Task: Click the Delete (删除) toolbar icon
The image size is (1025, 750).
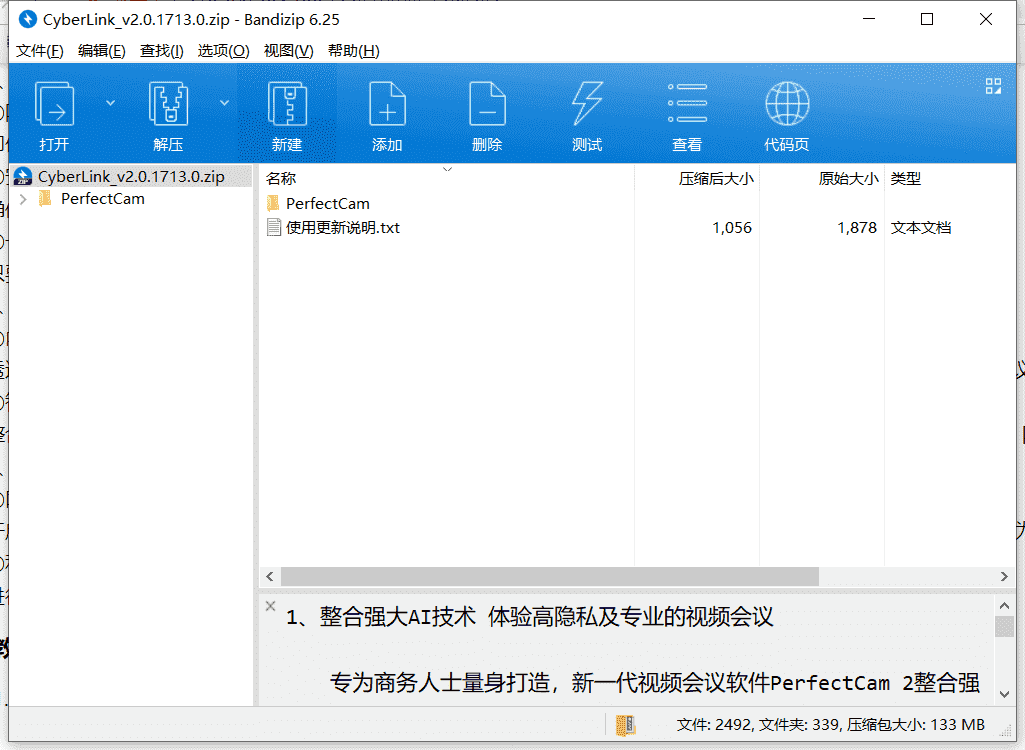Action: pos(487,104)
